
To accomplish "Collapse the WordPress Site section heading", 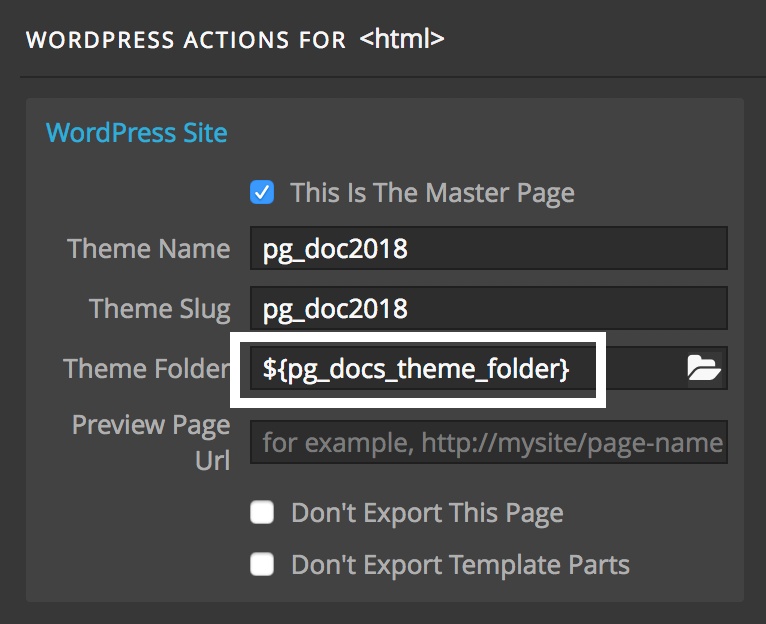I will (x=136, y=132).
